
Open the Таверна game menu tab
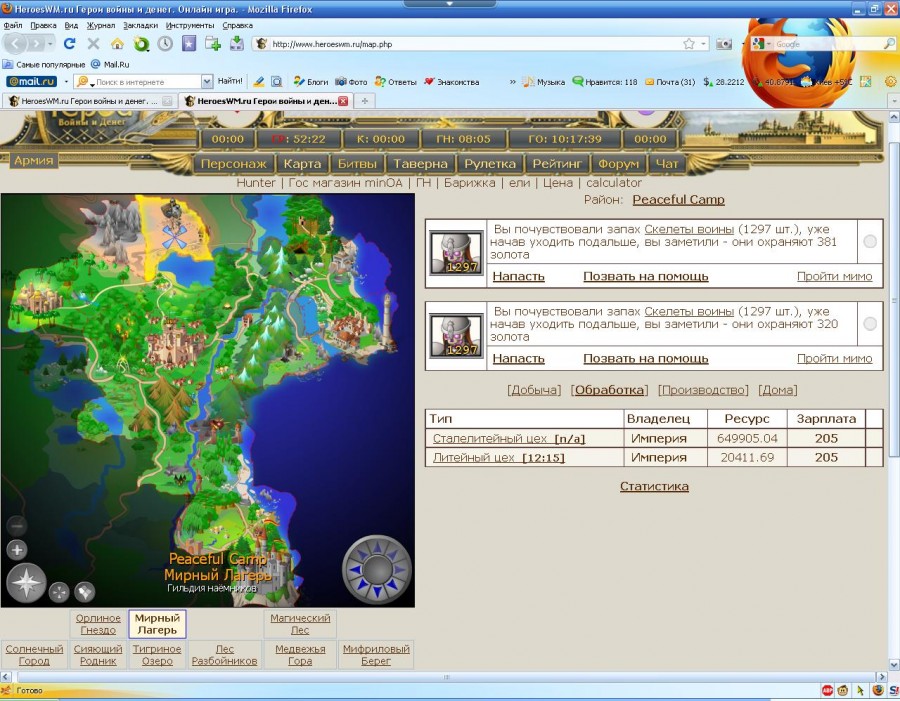click(420, 164)
